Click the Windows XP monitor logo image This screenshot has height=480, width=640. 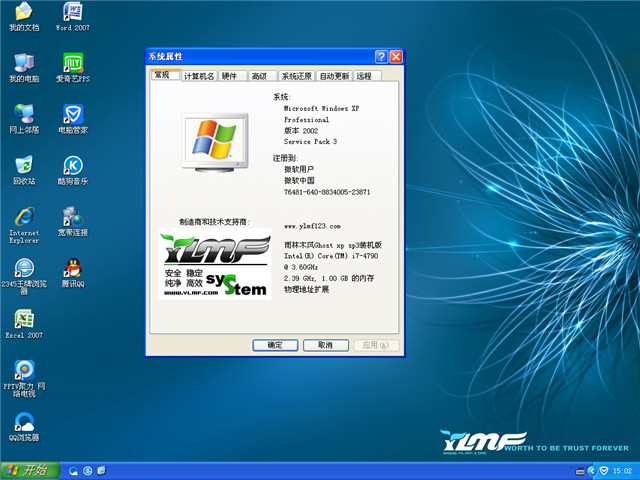pos(215,142)
